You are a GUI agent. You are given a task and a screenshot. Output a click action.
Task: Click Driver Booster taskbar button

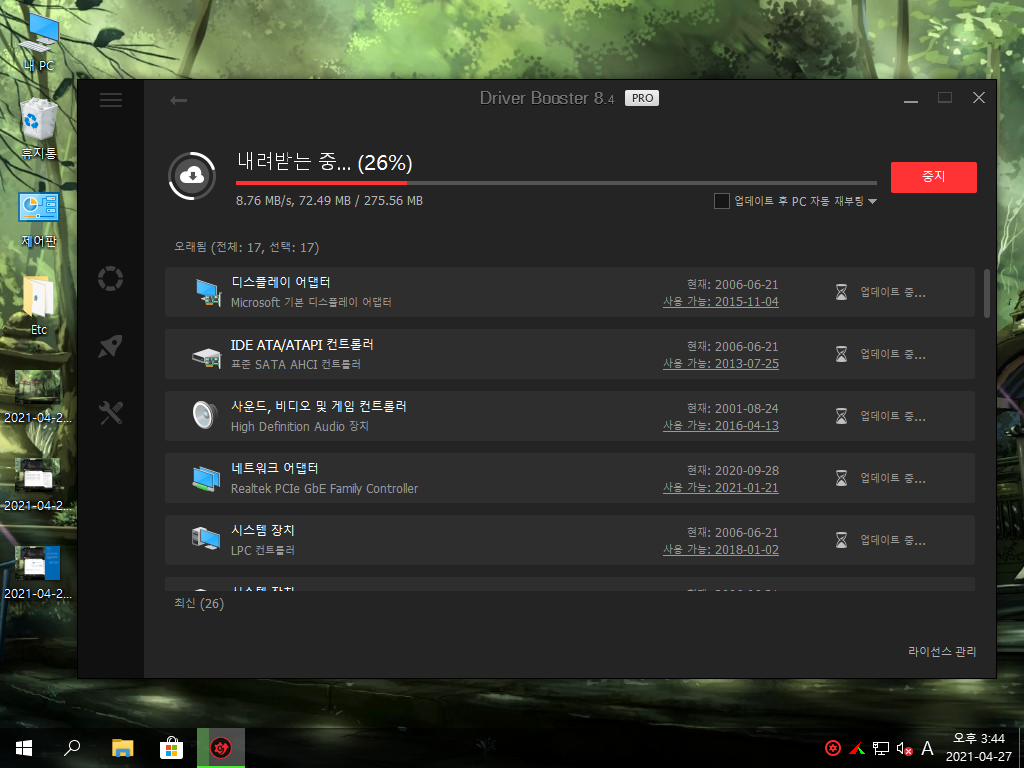[x=221, y=748]
